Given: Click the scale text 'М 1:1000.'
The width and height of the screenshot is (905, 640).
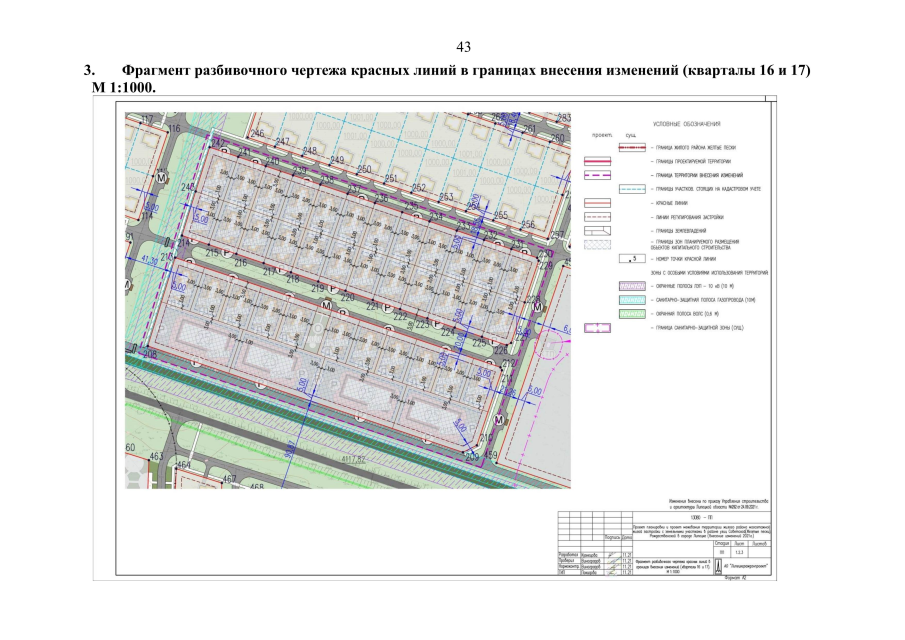Looking at the screenshot, I should coord(124,88).
